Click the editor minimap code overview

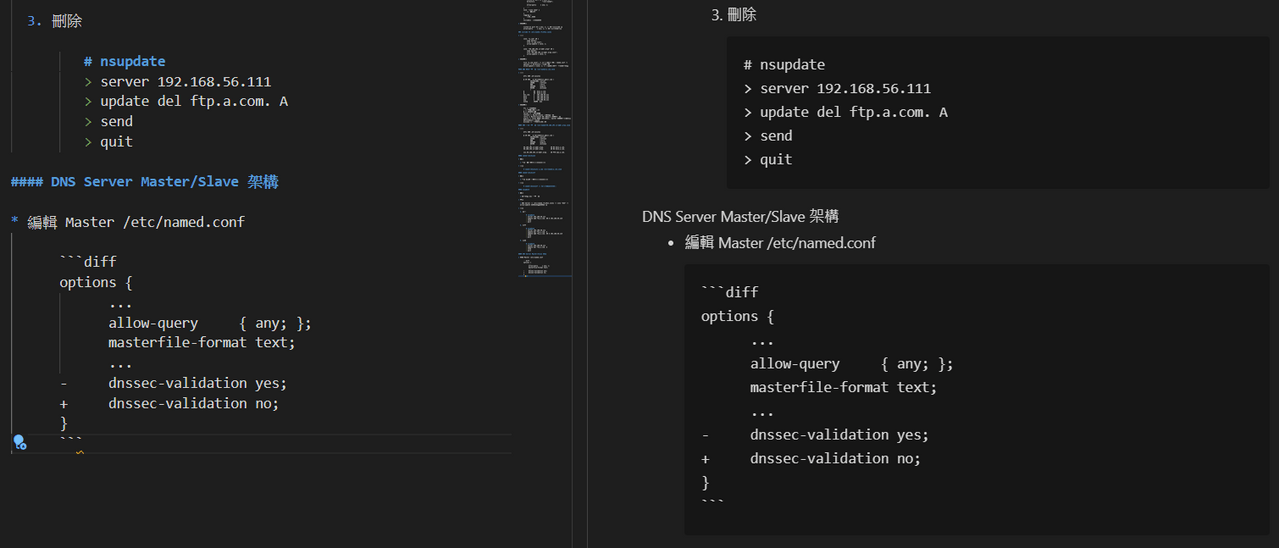click(546, 140)
